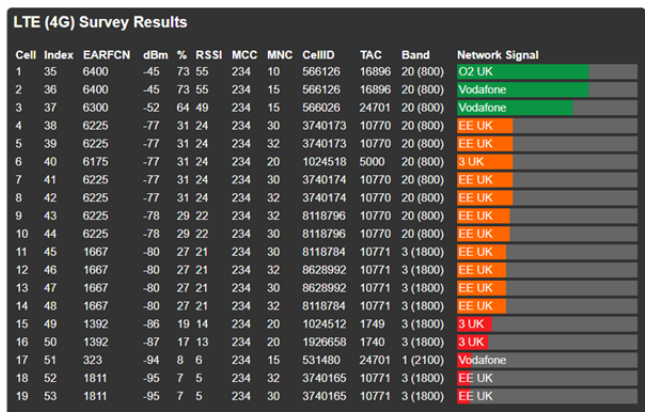Click index number 44
This screenshot has width=652, height=418.
point(50,234)
